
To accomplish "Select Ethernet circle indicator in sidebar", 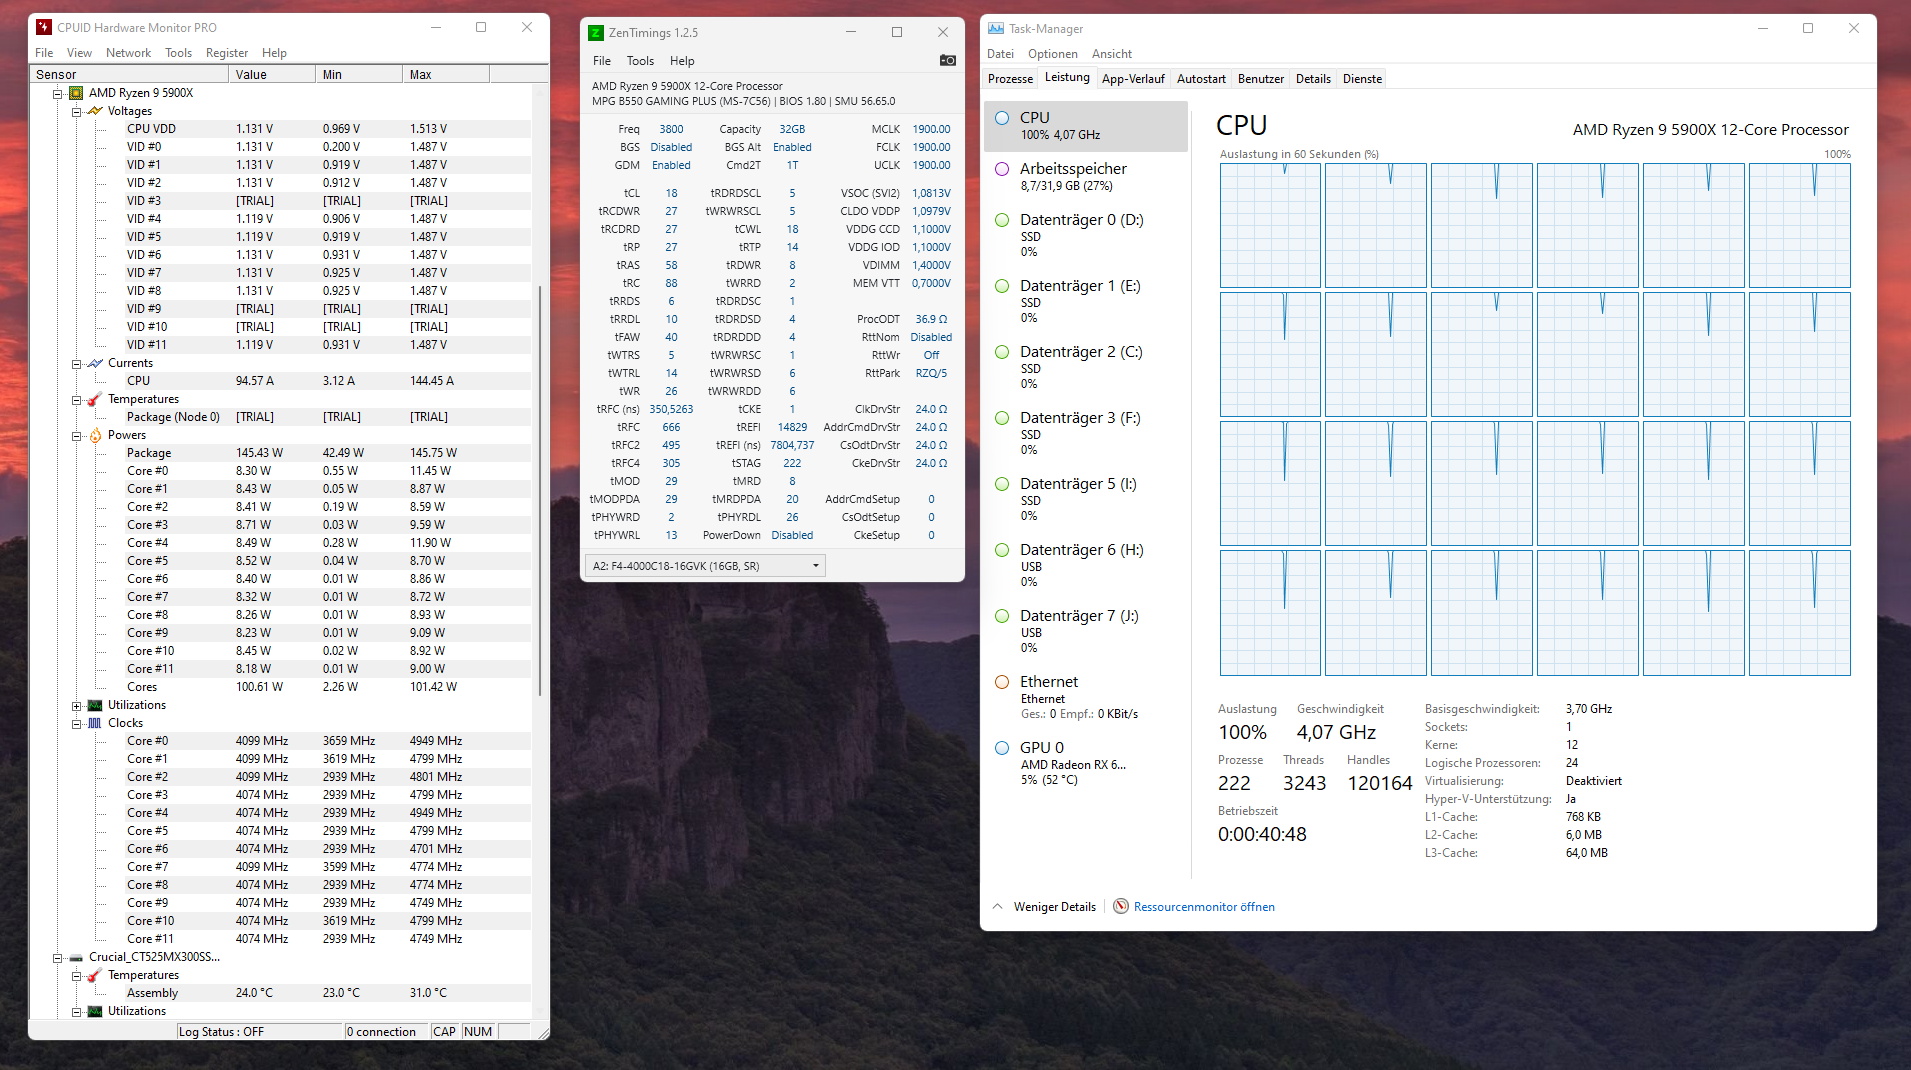I will [x=1002, y=682].
